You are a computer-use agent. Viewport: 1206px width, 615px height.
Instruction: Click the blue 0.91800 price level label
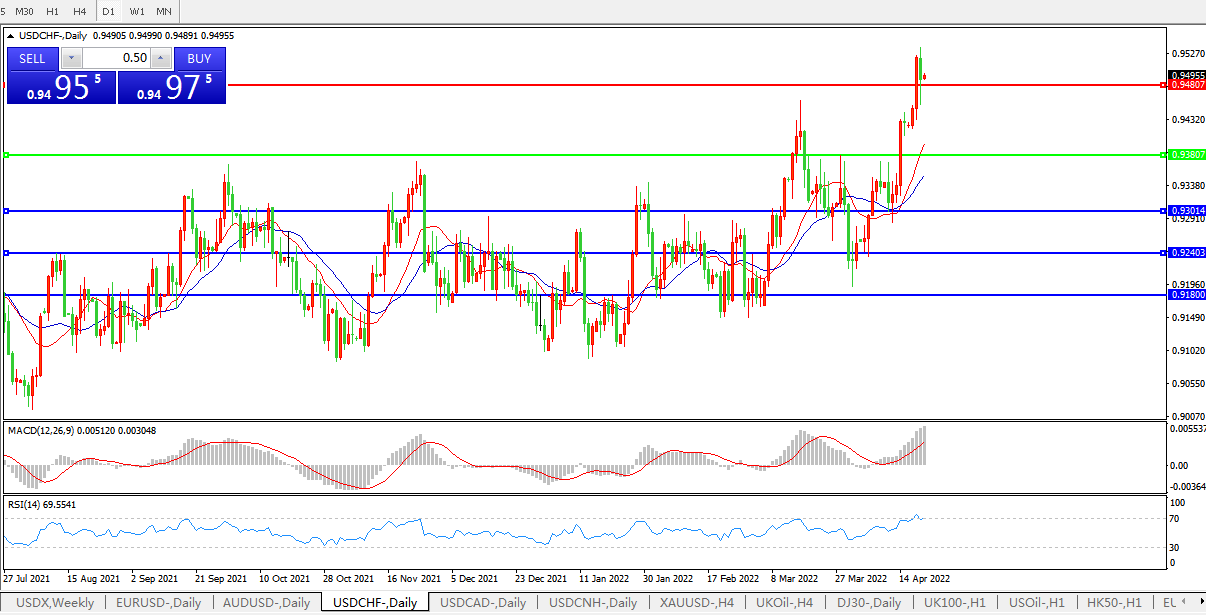click(x=1186, y=295)
